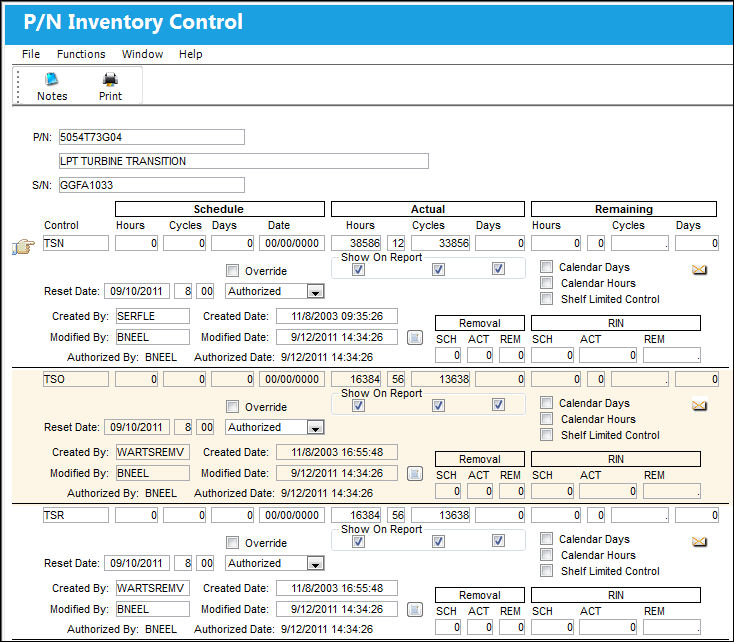Screen dimensions: 734x642
Task: Click Created By field showing SERFLE
Action: (153, 316)
